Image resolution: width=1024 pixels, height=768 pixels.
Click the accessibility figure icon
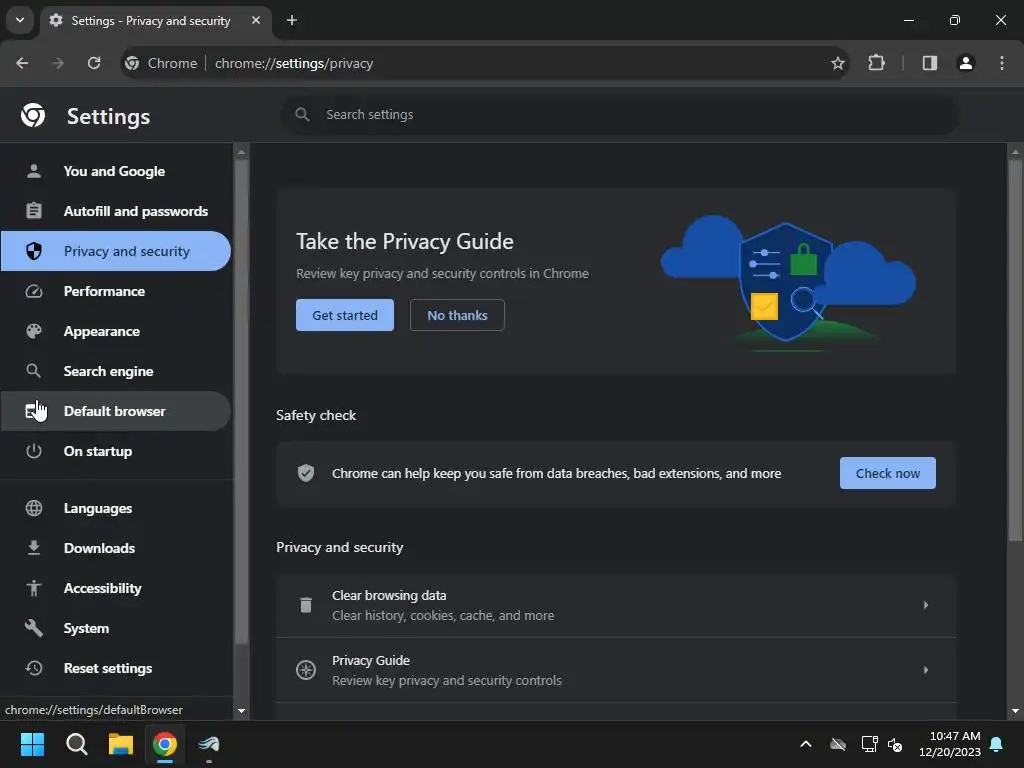click(x=33, y=588)
